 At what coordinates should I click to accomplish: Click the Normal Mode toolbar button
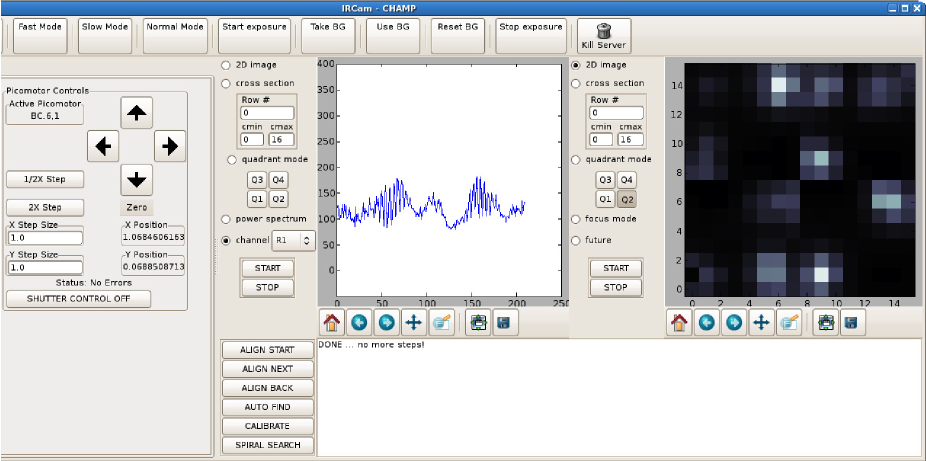(175, 36)
